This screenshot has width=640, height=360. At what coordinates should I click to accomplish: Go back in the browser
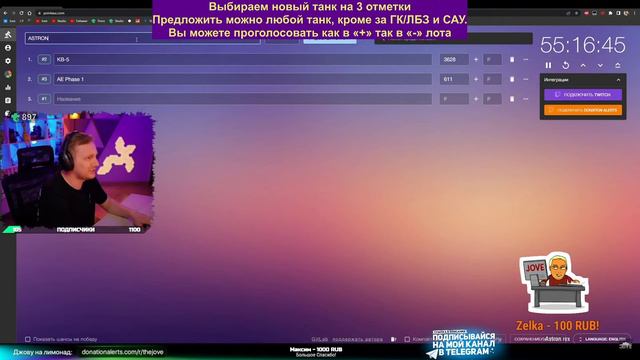(5, 13)
